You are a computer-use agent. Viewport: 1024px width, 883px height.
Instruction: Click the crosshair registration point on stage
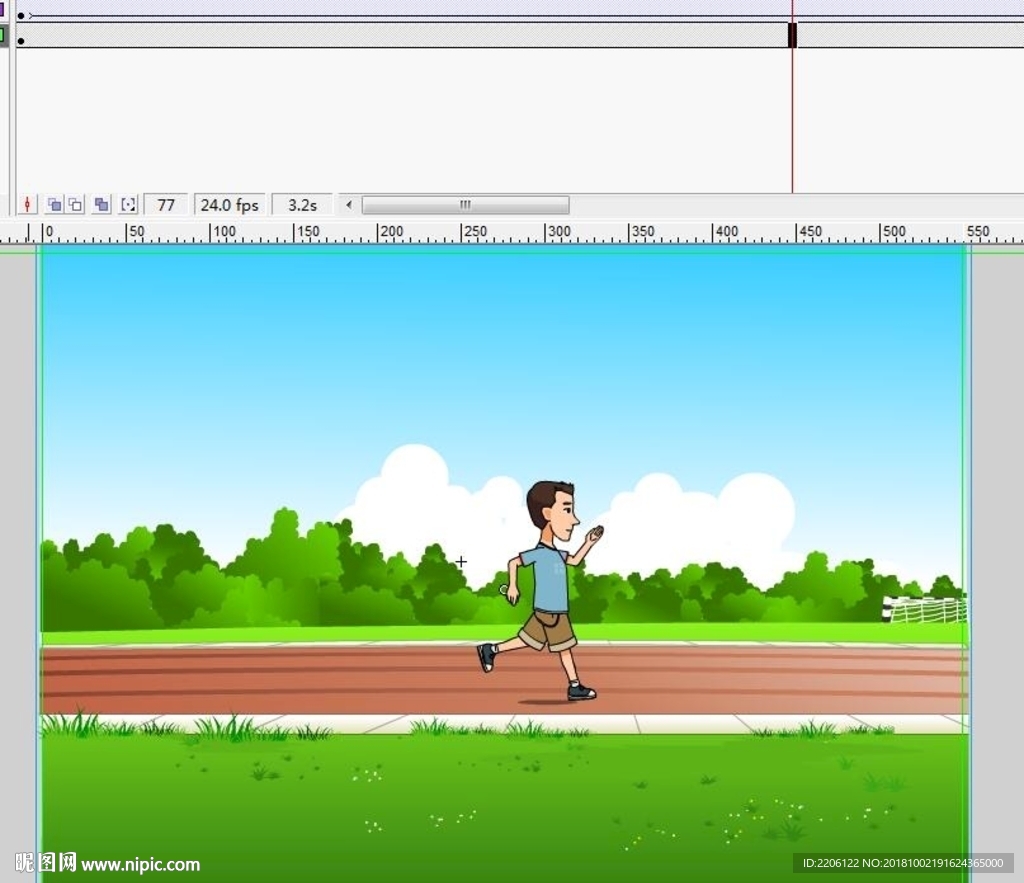click(x=461, y=562)
